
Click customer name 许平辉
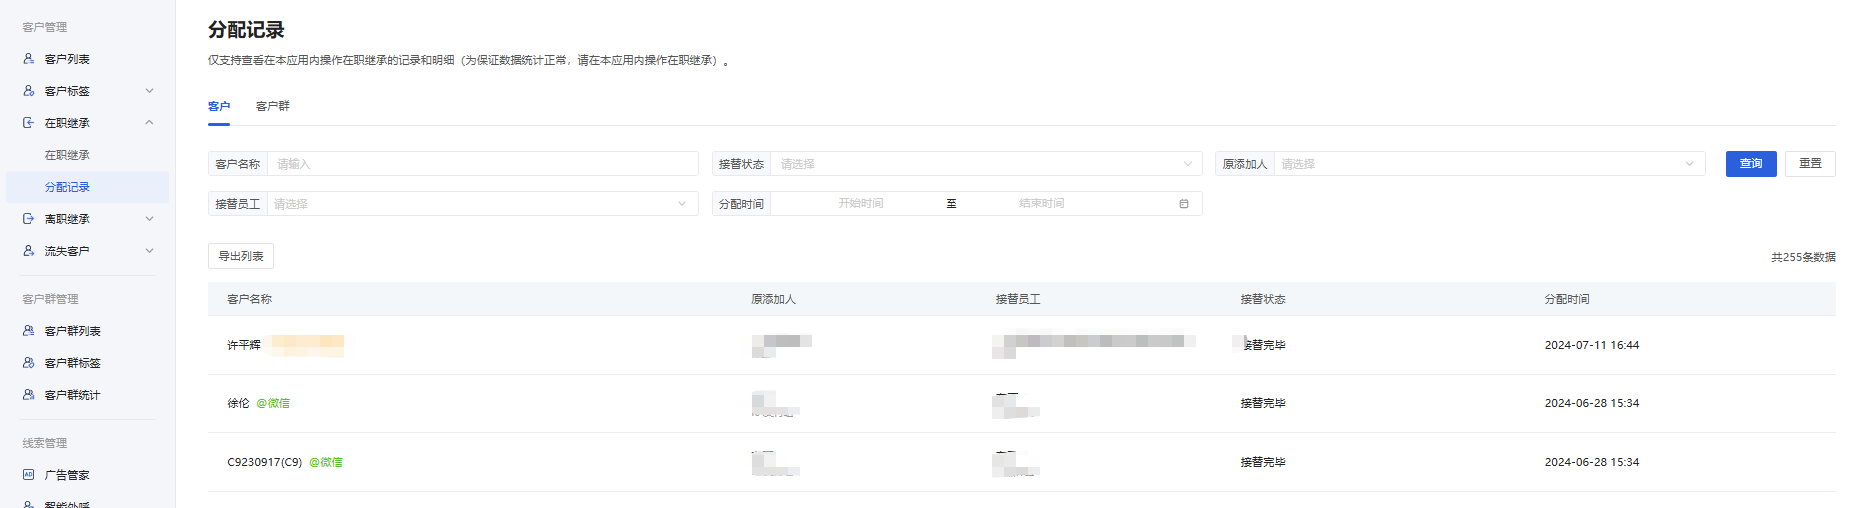[244, 345]
